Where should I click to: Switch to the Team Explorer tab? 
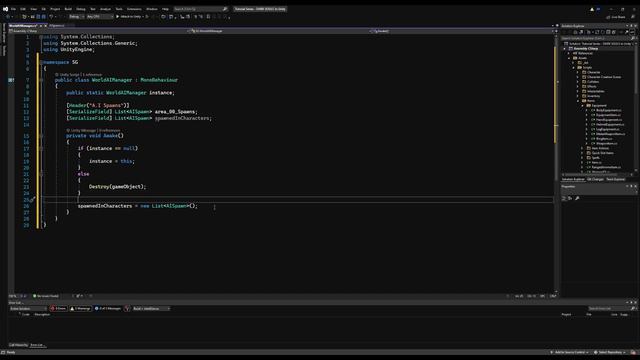pos(615,180)
